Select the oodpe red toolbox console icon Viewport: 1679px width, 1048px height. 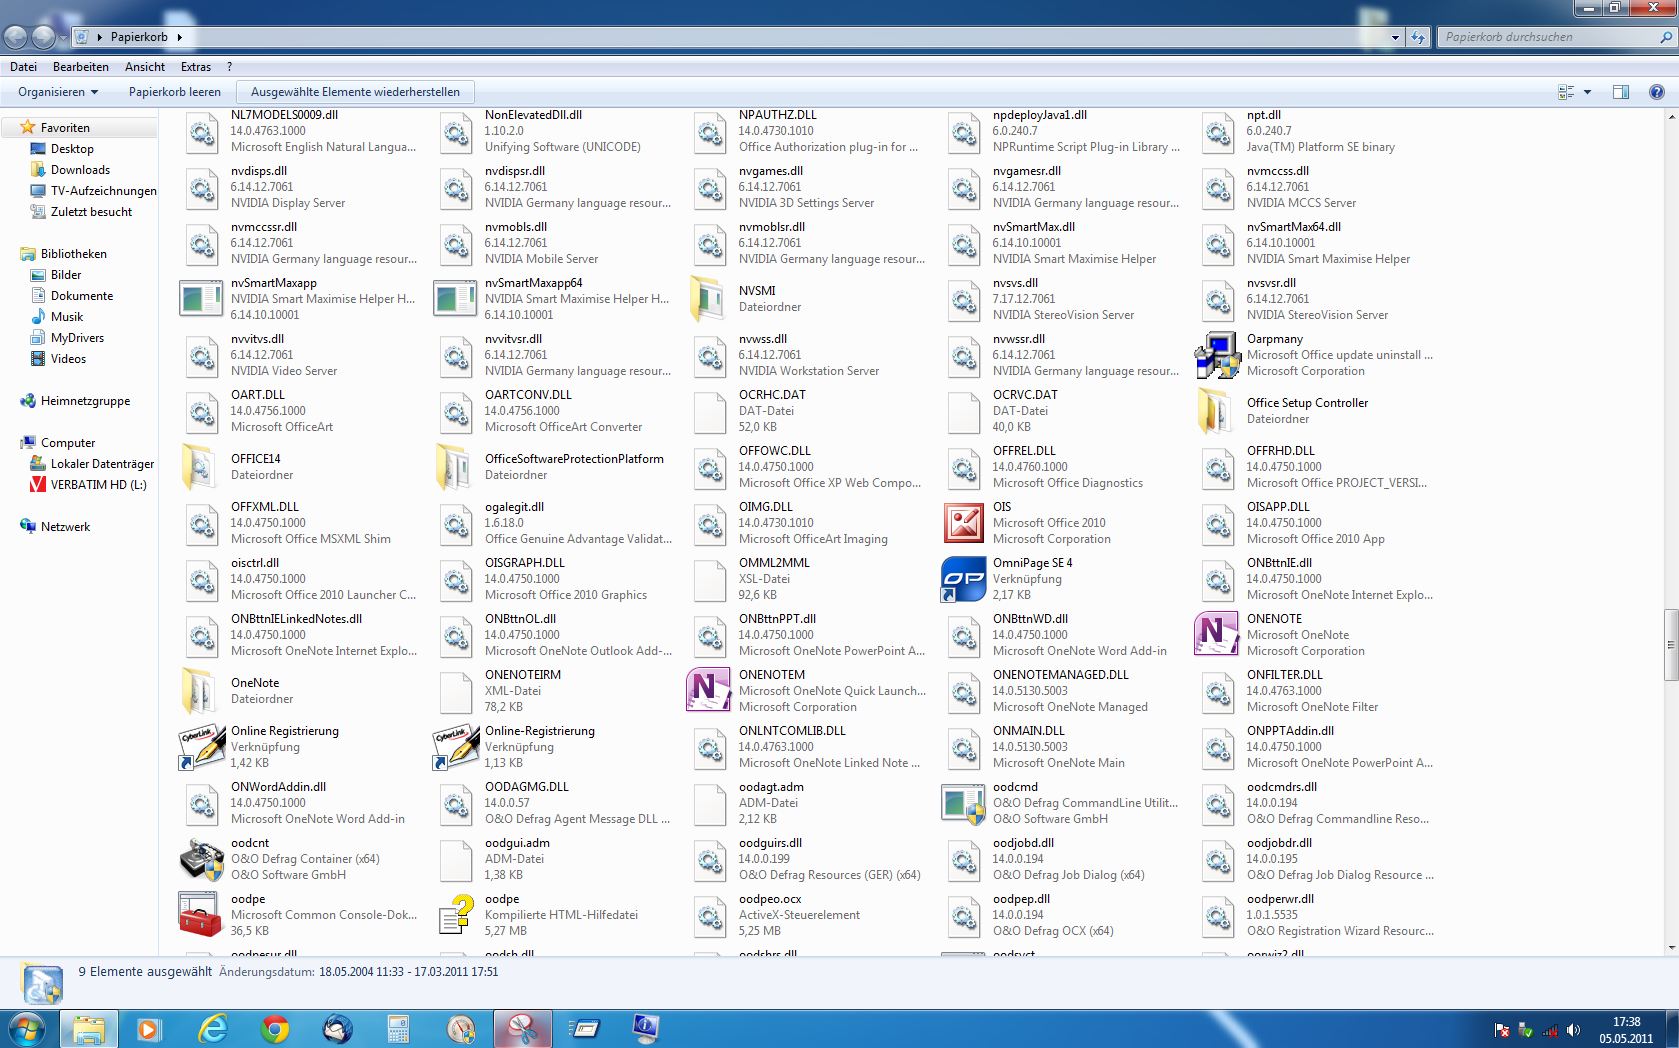[201, 915]
